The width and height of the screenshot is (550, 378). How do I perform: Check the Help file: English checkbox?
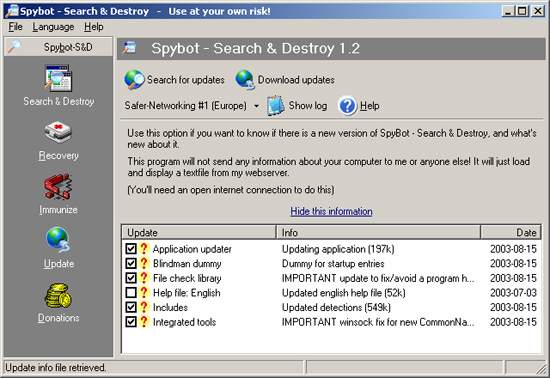131,292
